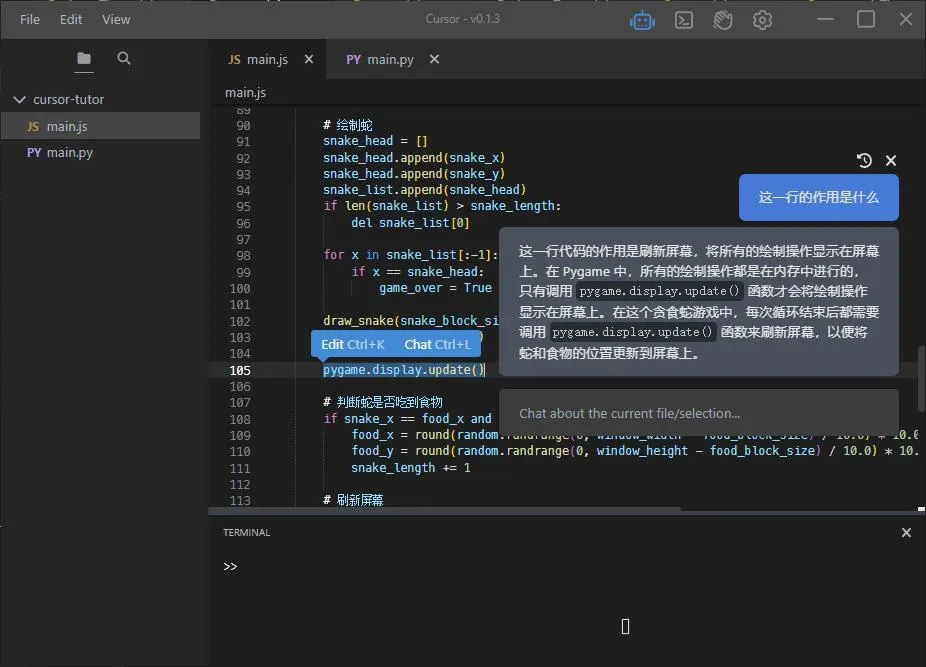The image size is (926, 667).
Task: Close the main.js editor tab
Action: point(309,59)
